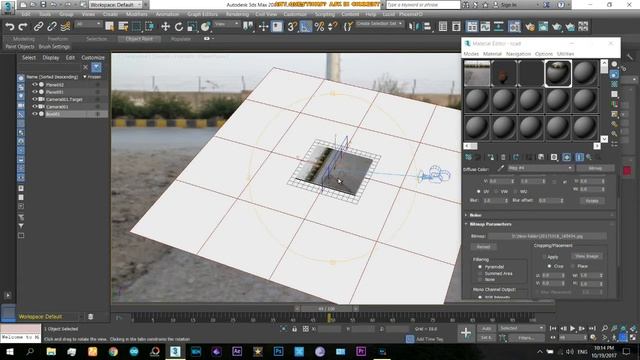Click the Reload bitmap button
Viewport: 640px width, 360px height.
click(x=483, y=247)
